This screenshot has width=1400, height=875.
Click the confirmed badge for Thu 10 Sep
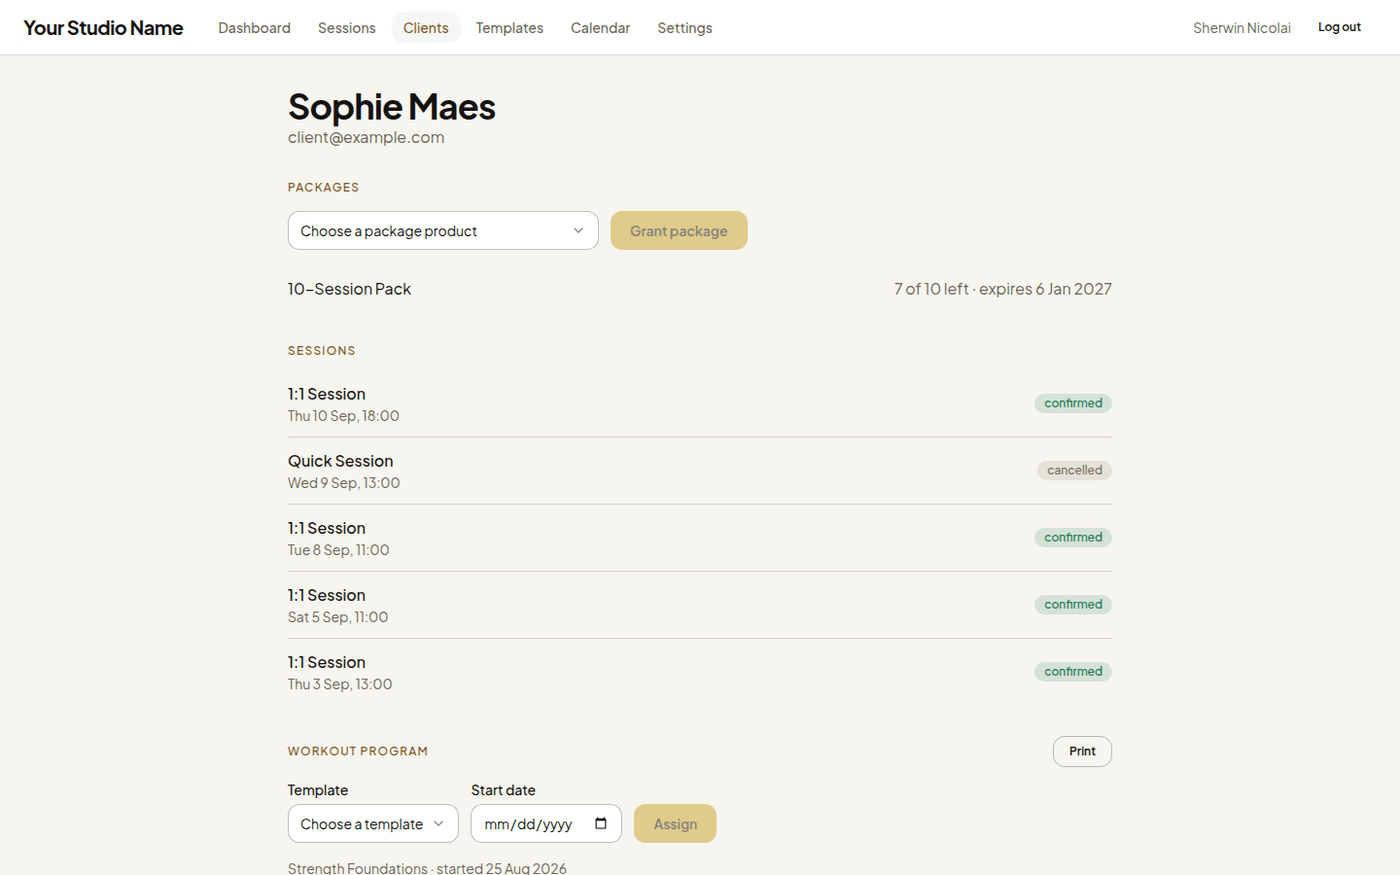click(x=1073, y=404)
